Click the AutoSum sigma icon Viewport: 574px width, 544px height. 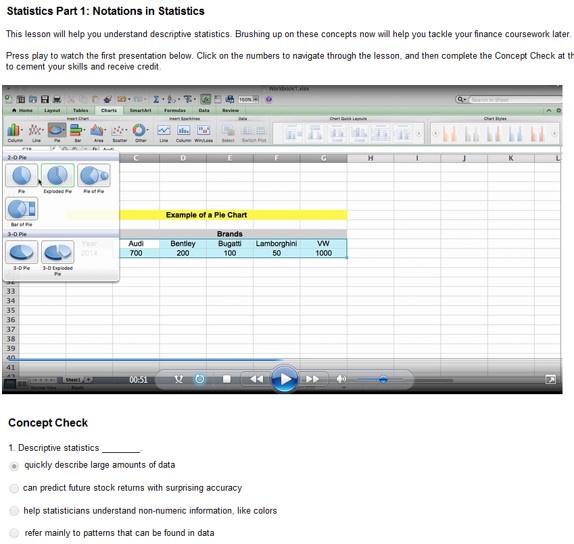coord(156,99)
